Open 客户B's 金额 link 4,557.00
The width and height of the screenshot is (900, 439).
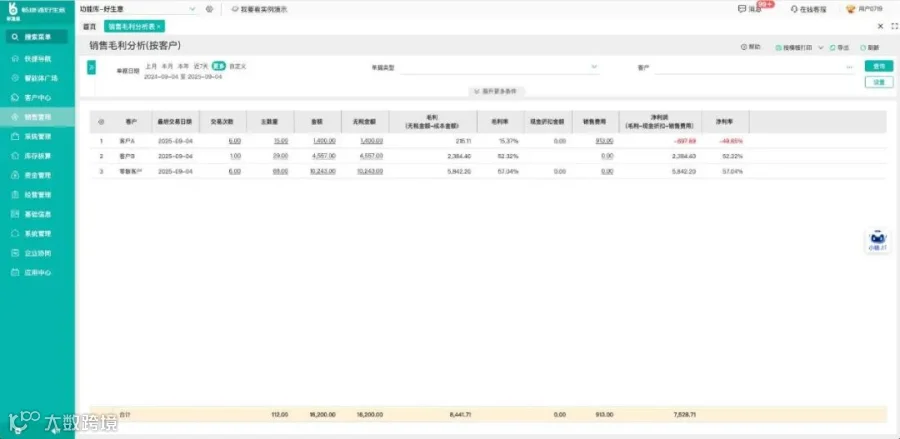[324, 156]
